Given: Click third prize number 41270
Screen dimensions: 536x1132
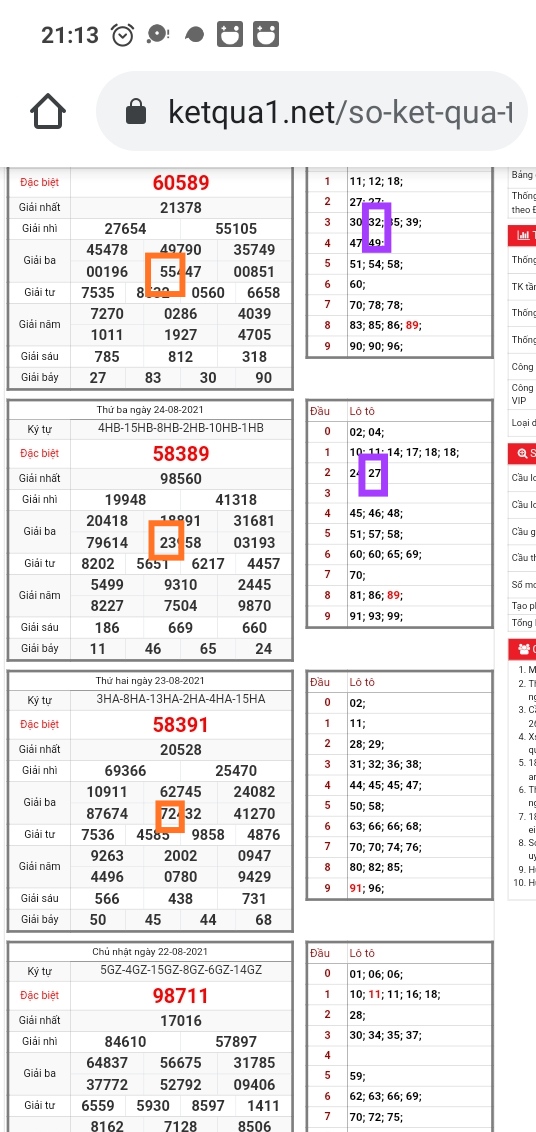Looking at the screenshot, I should 254,814.
